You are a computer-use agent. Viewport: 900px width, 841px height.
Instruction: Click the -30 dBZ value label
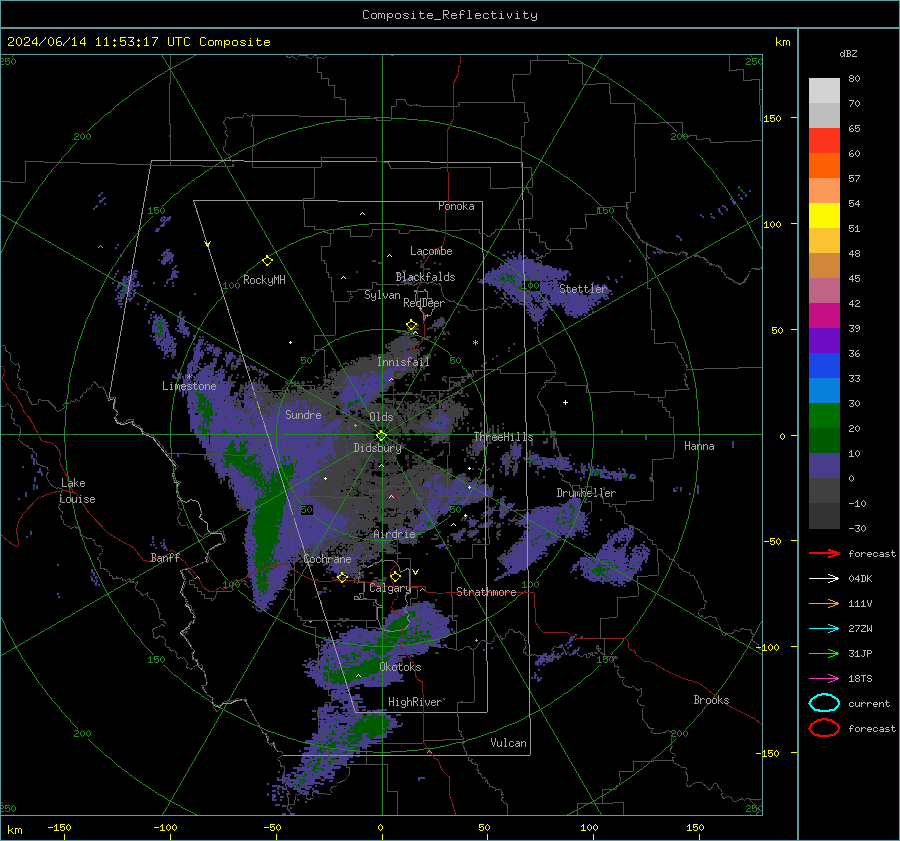point(857,528)
